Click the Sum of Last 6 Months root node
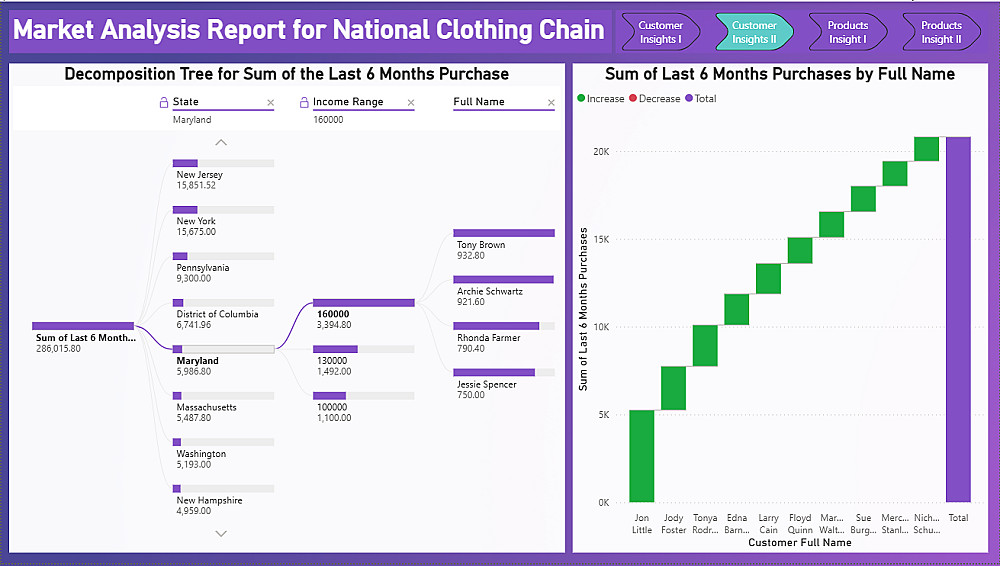The width and height of the screenshot is (1000, 566). tap(83, 326)
